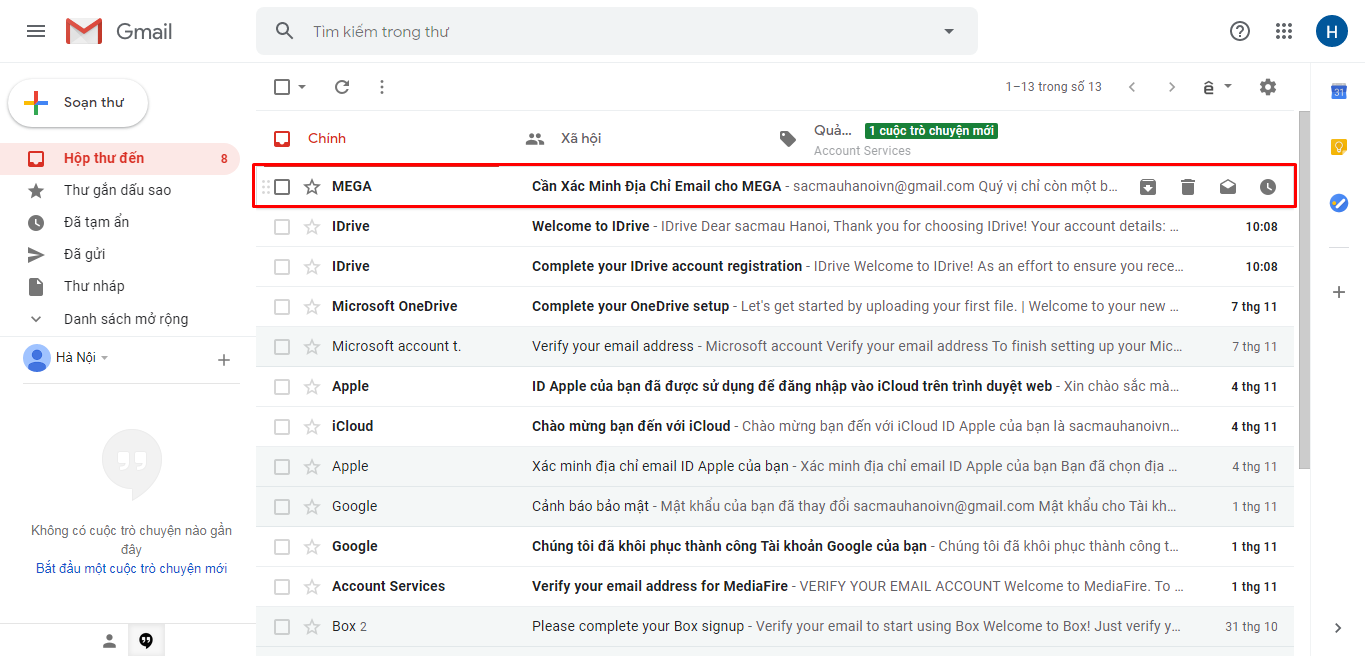Click the inbox vertical scrollbar
The height and width of the screenshot is (656, 1365).
point(1303,290)
